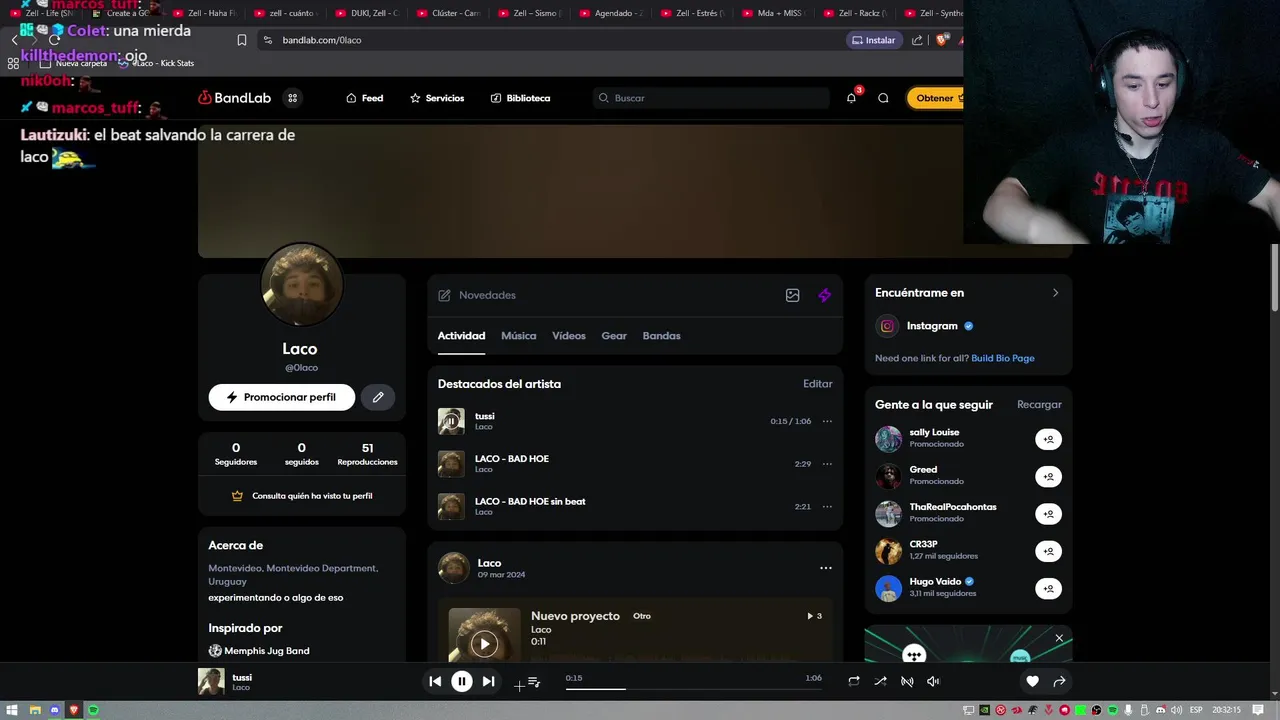Play the Nuevo proyecto track

pos(484,644)
